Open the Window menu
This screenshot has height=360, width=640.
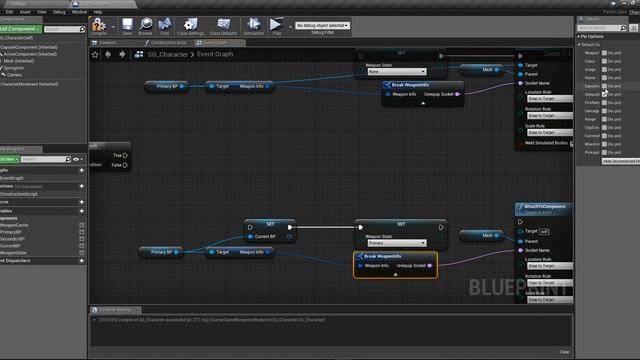click(80, 12)
